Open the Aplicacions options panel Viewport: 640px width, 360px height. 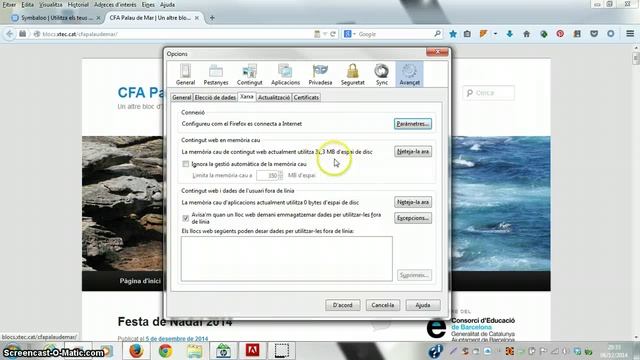pyautogui.click(x=285, y=74)
